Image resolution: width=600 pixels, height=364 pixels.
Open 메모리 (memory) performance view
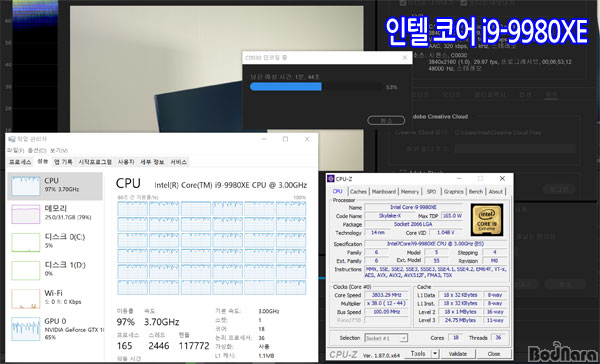tap(55, 214)
